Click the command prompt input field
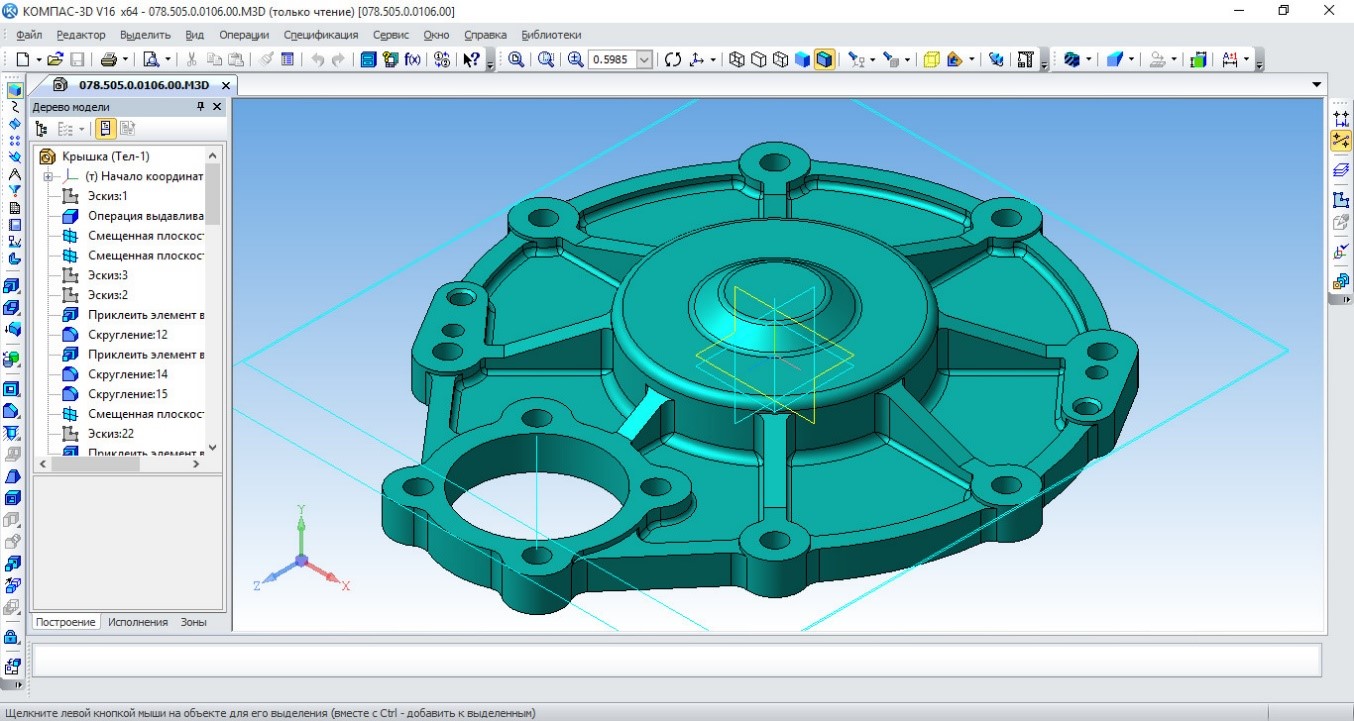 (676, 659)
